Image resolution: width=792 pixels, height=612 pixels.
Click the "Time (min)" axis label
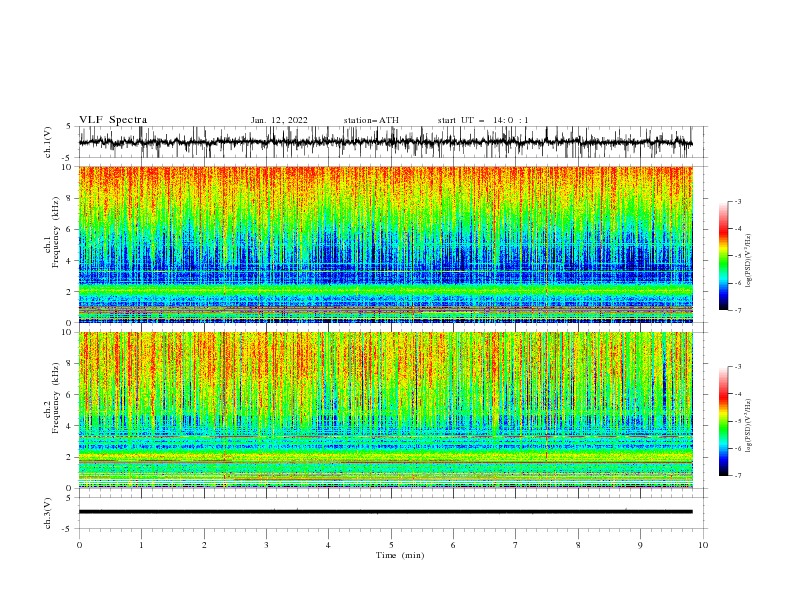tap(400, 555)
